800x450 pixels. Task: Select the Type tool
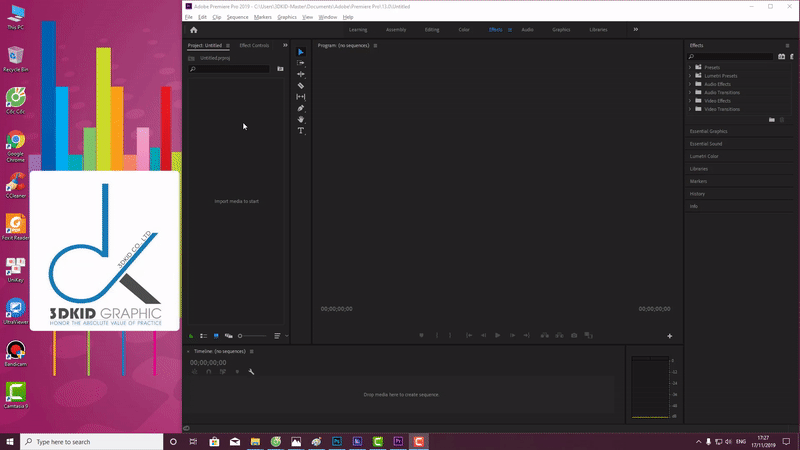click(x=301, y=131)
